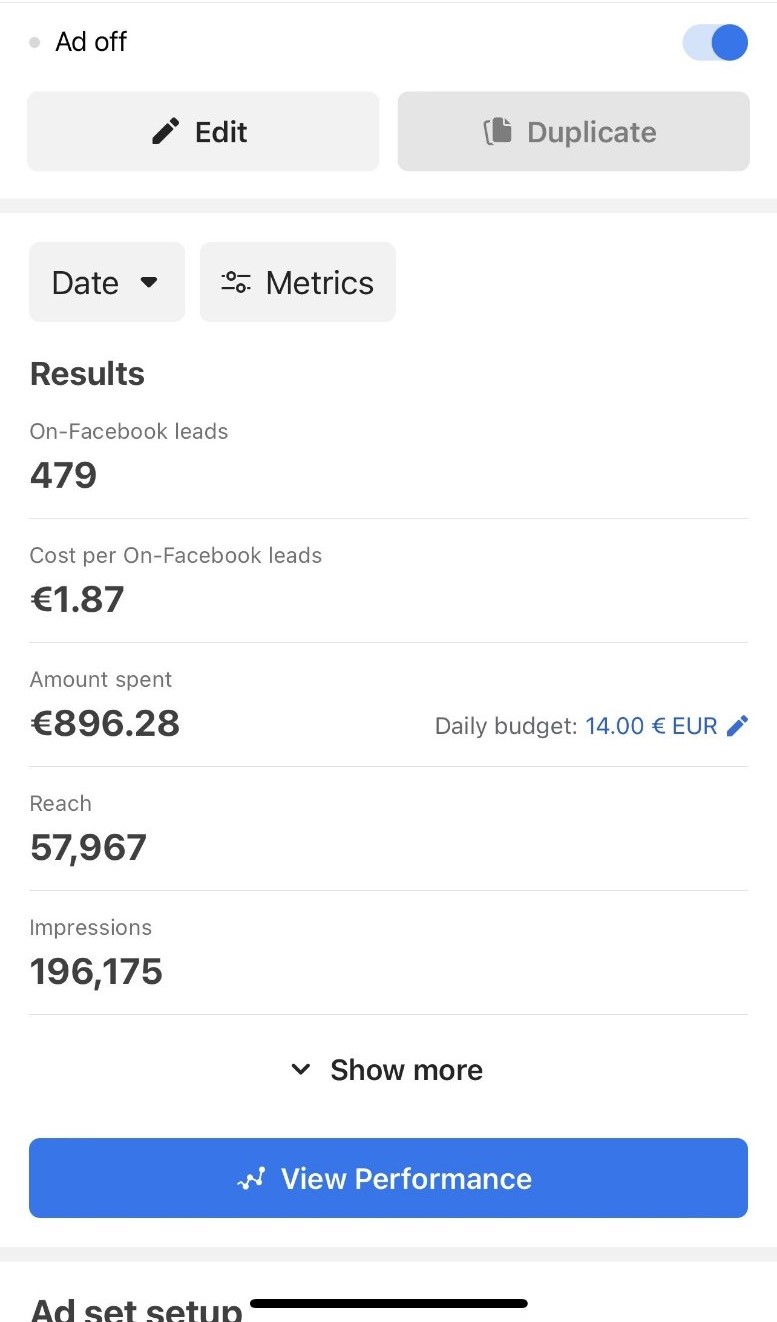Tap the Metrics label text
Image resolution: width=777 pixels, height=1322 pixels.
click(319, 283)
